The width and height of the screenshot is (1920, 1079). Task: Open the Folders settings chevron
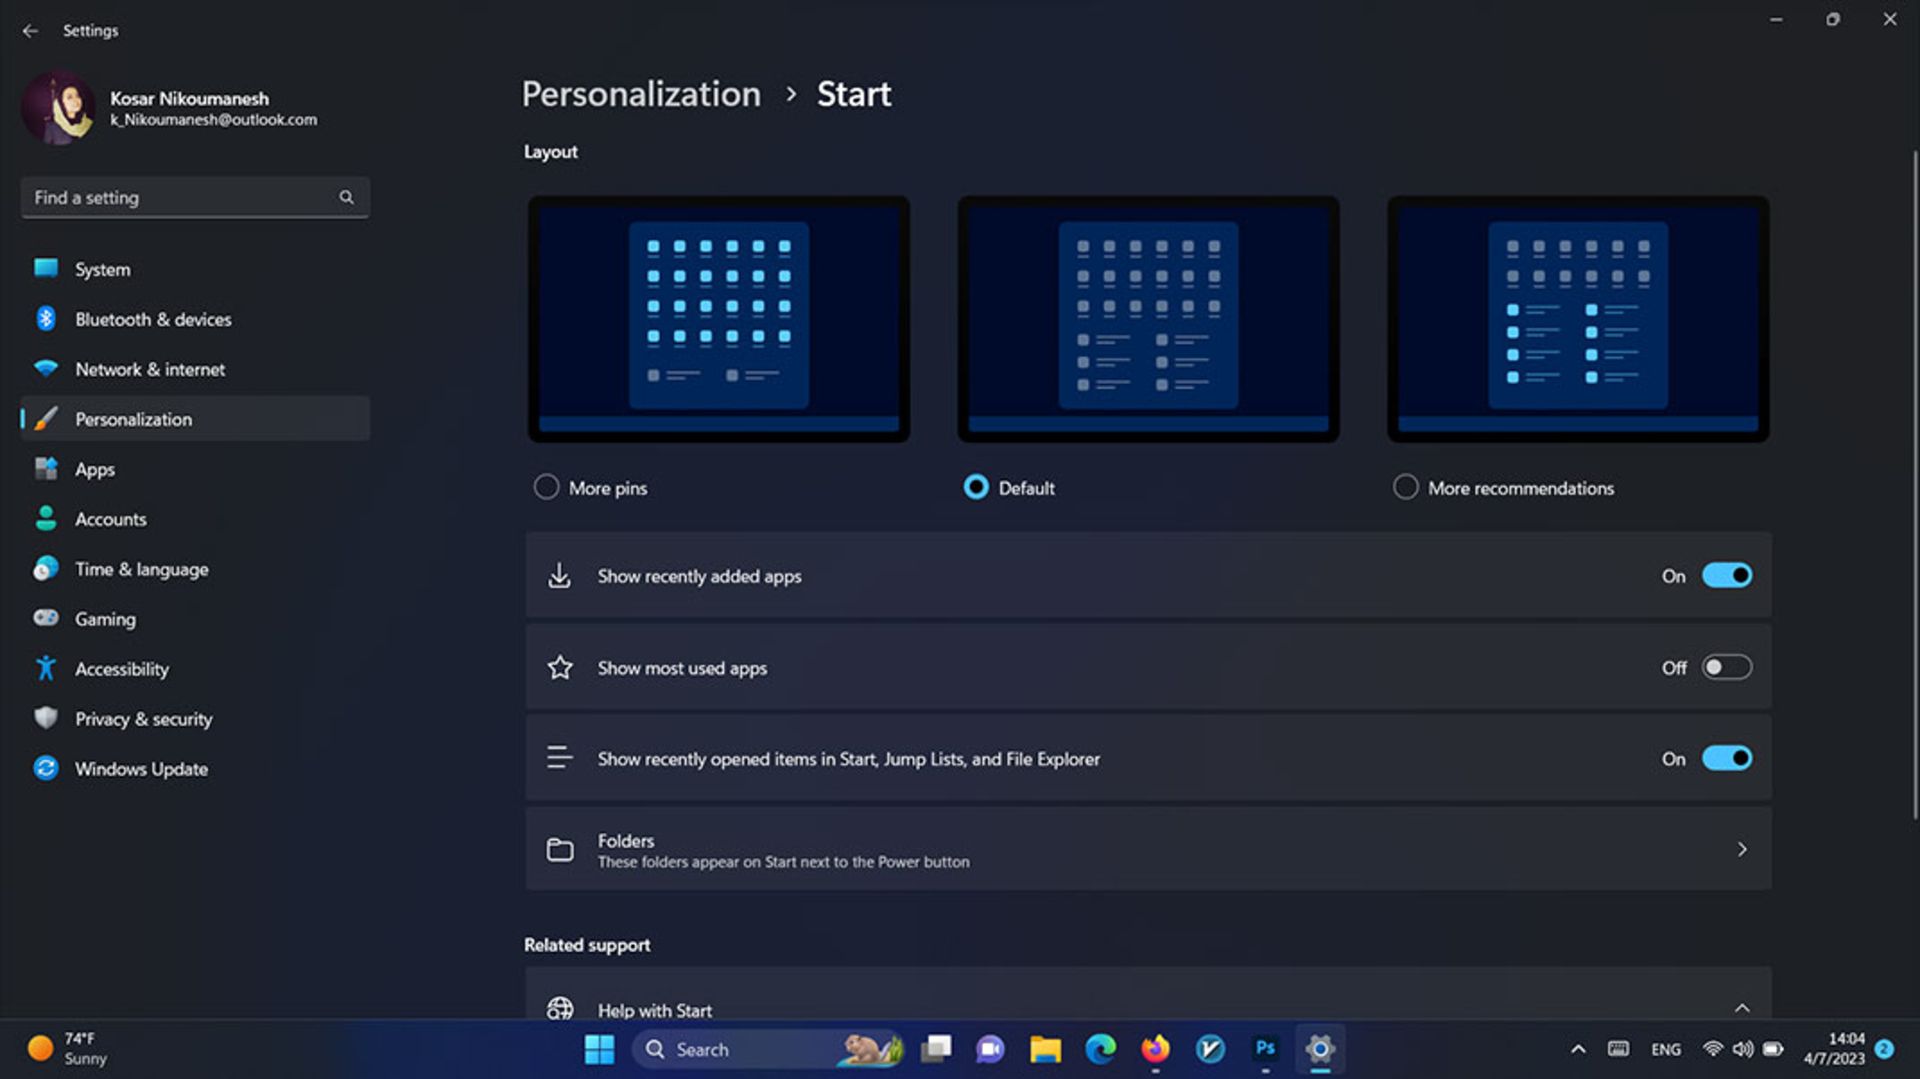point(1741,849)
